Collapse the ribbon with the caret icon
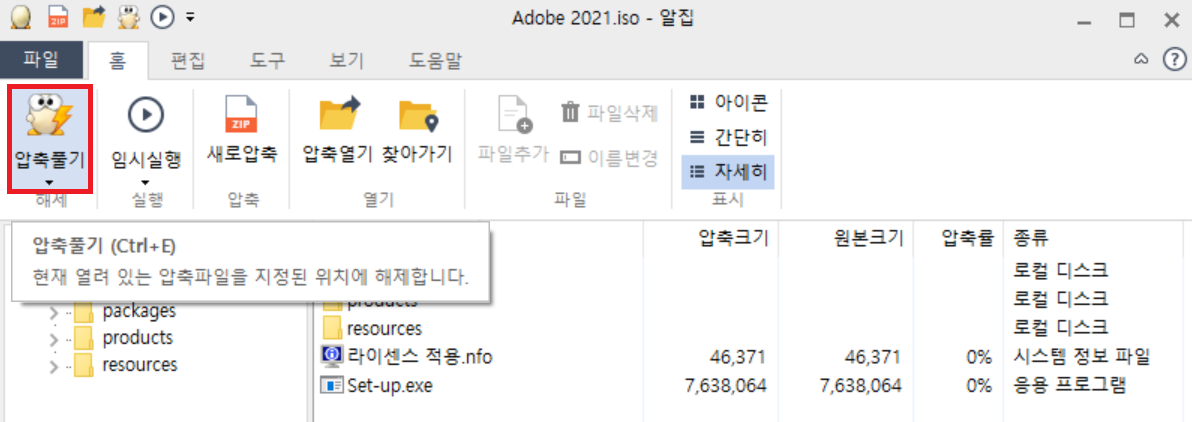1192x422 pixels. click(x=1140, y=59)
